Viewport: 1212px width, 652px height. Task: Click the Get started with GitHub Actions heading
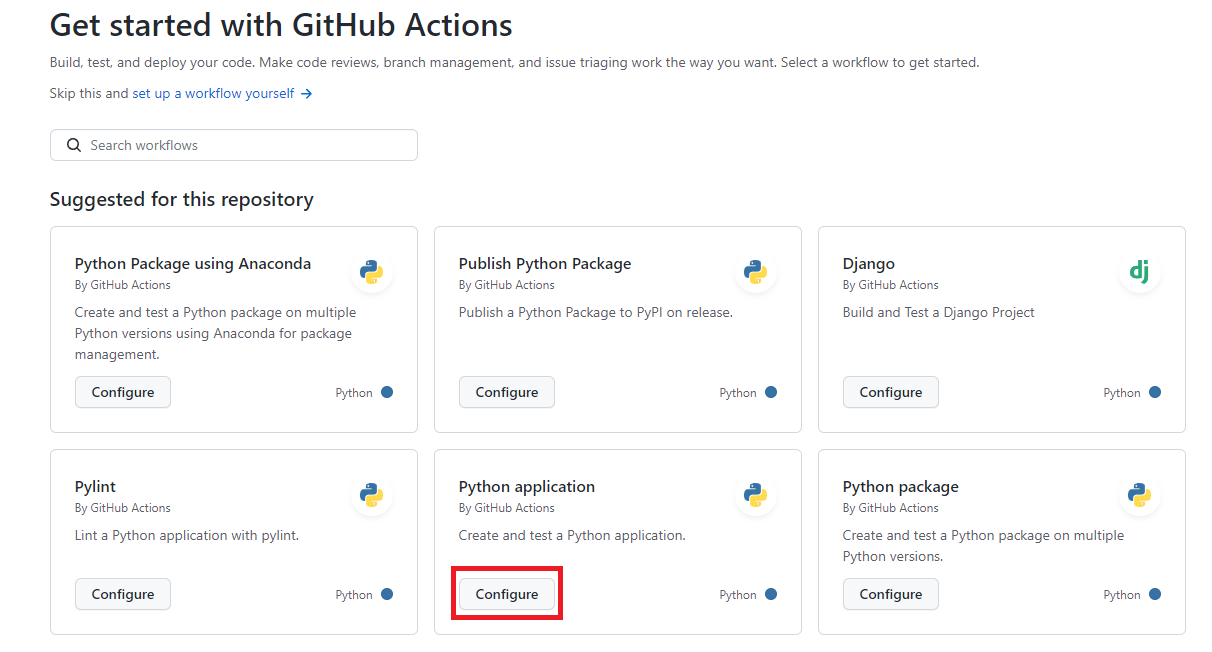(281, 24)
